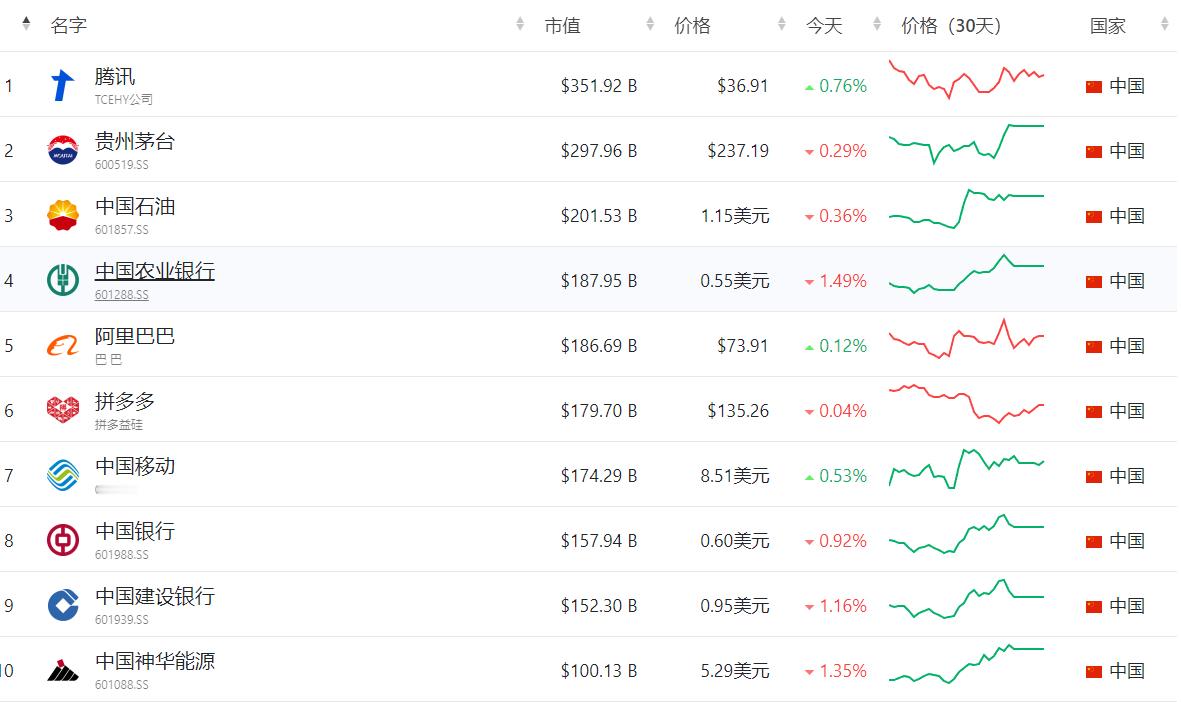The height and width of the screenshot is (702, 1181).
Task: Open the 阿里巴巴 company link
Action: 135,337
